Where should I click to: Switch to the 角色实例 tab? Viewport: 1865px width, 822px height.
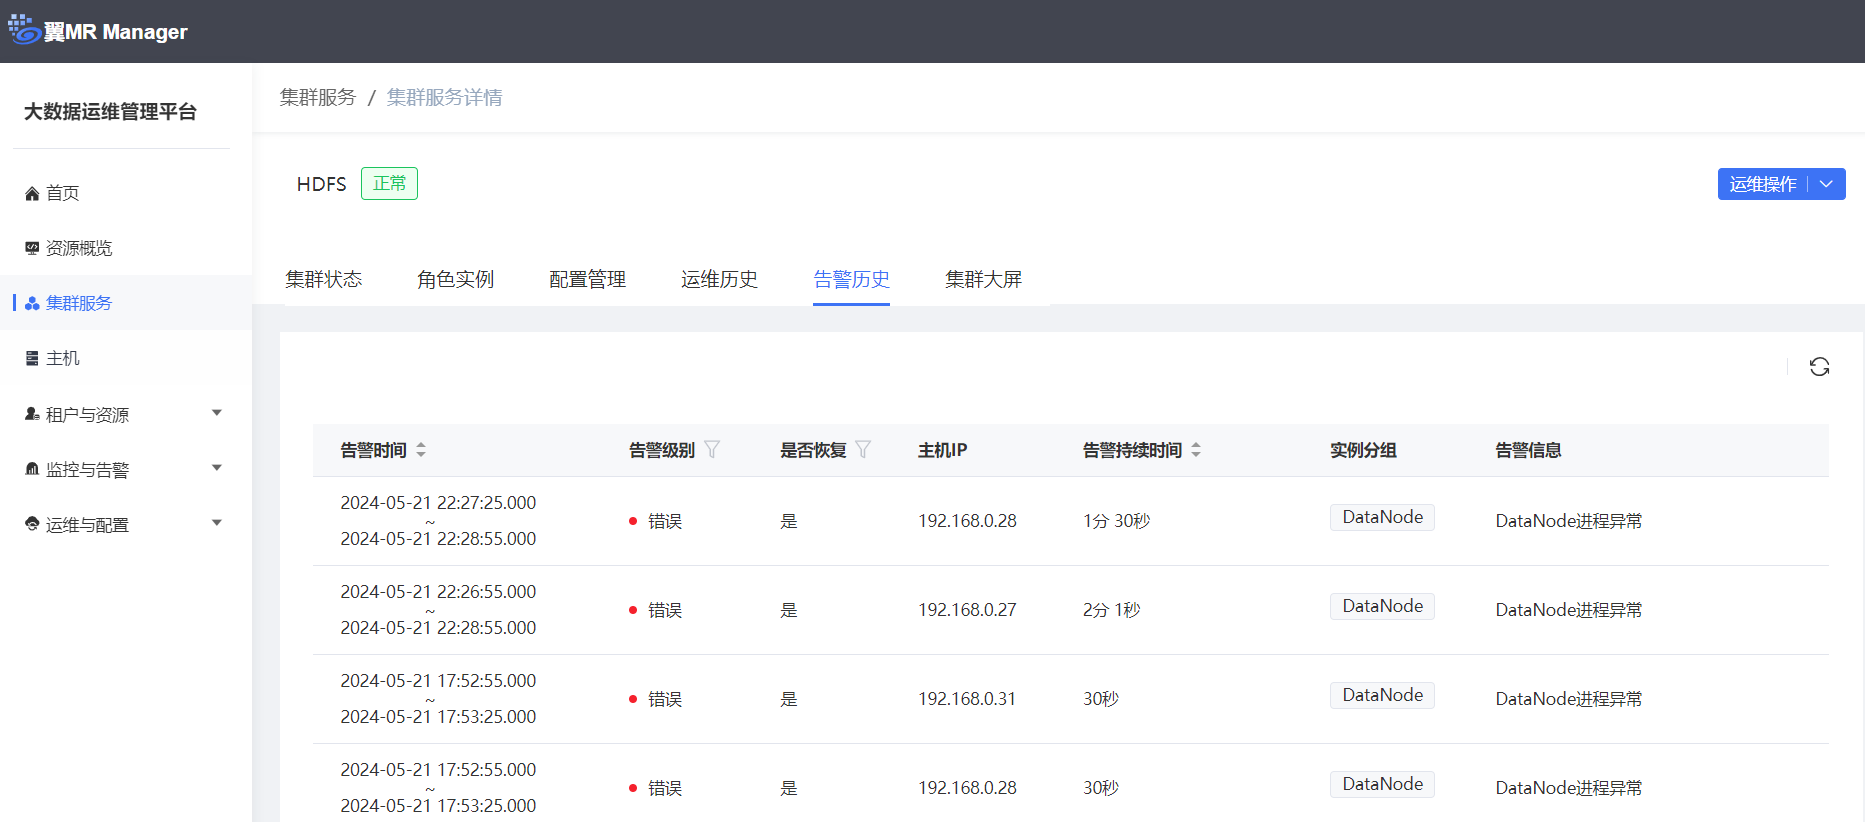pos(456,279)
